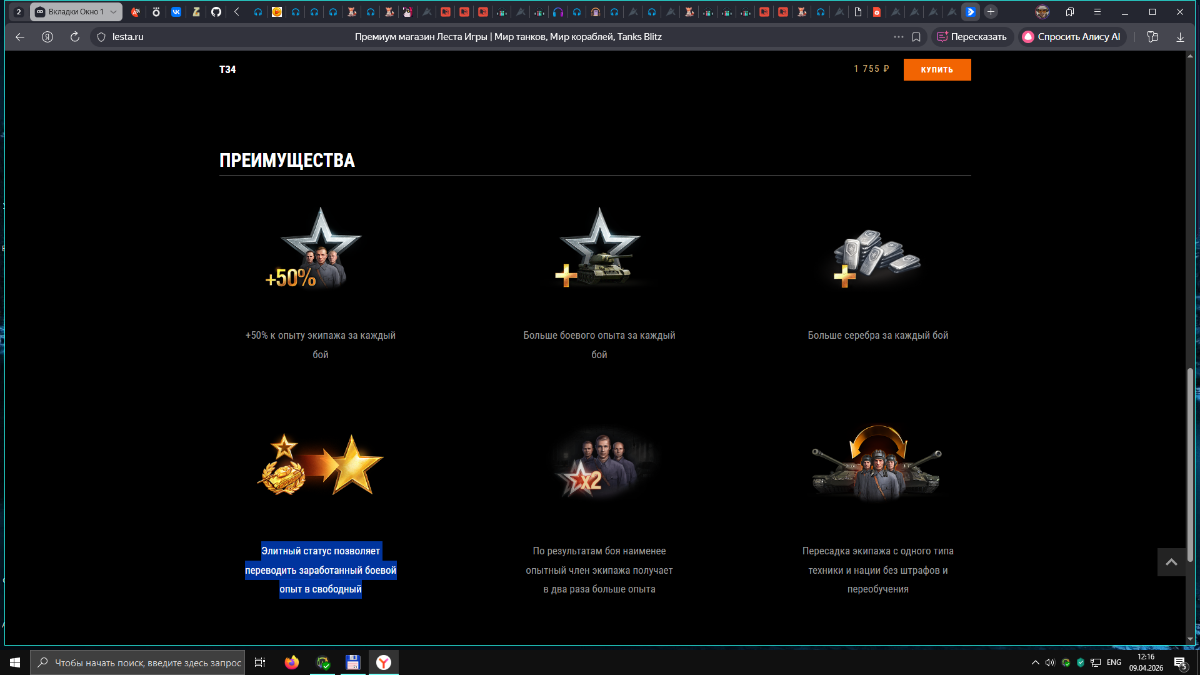Click Спросить Алису AI button
The image size is (1200, 675).
click(x=1071, y=37)
